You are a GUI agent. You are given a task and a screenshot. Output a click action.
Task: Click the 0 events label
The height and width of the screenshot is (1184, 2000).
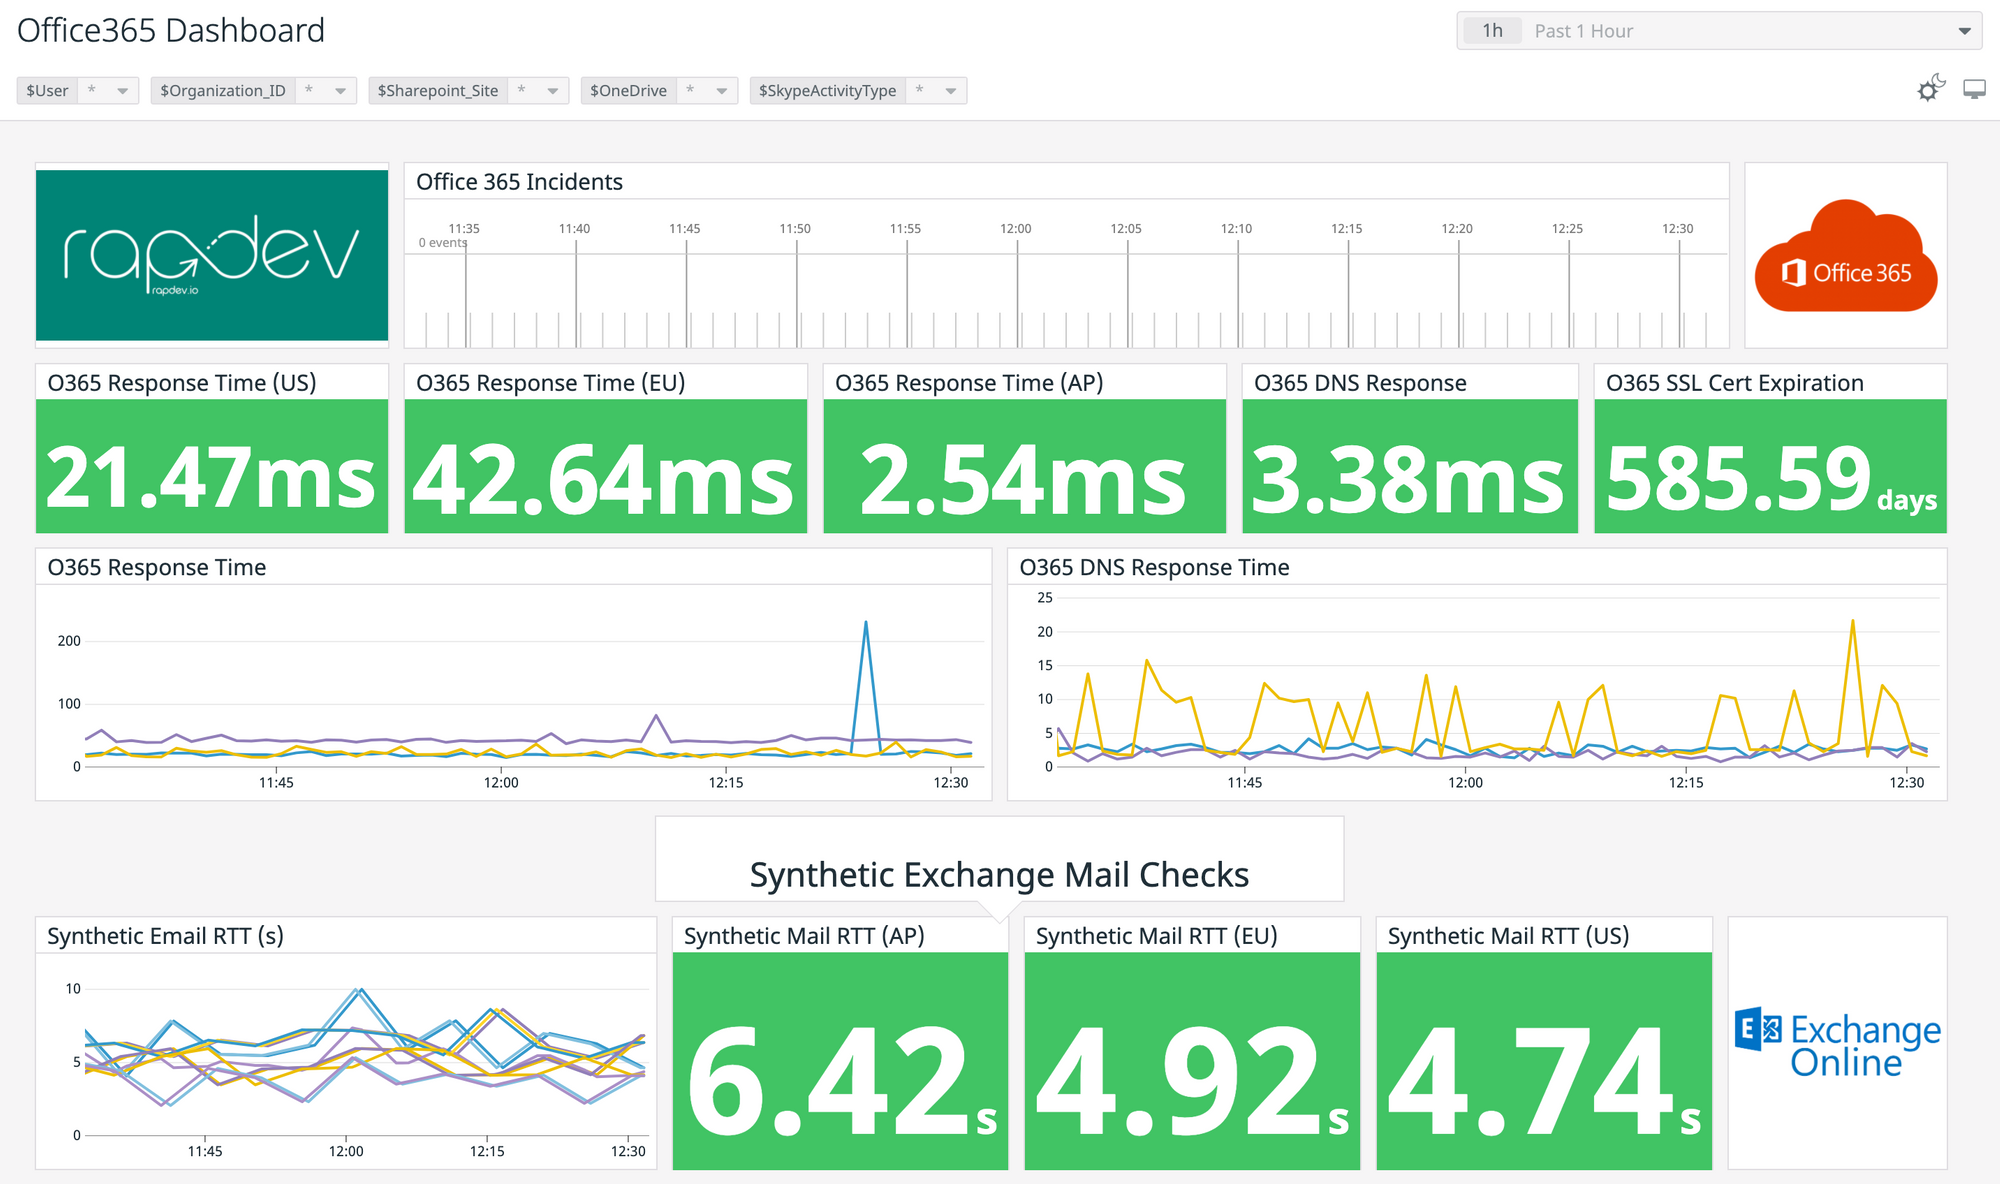442,242
